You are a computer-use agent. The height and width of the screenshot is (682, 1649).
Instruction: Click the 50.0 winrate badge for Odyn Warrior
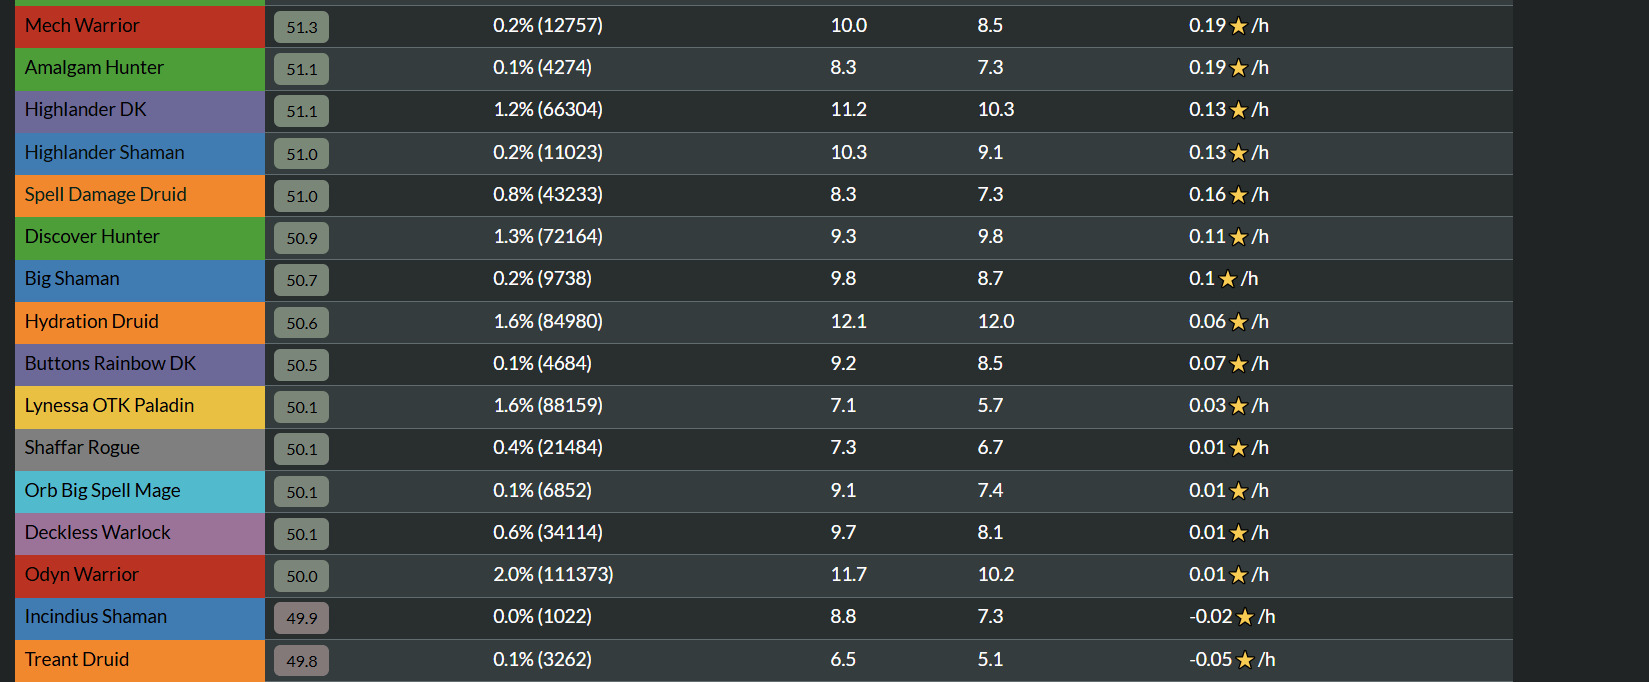click(x=302, y=576)
